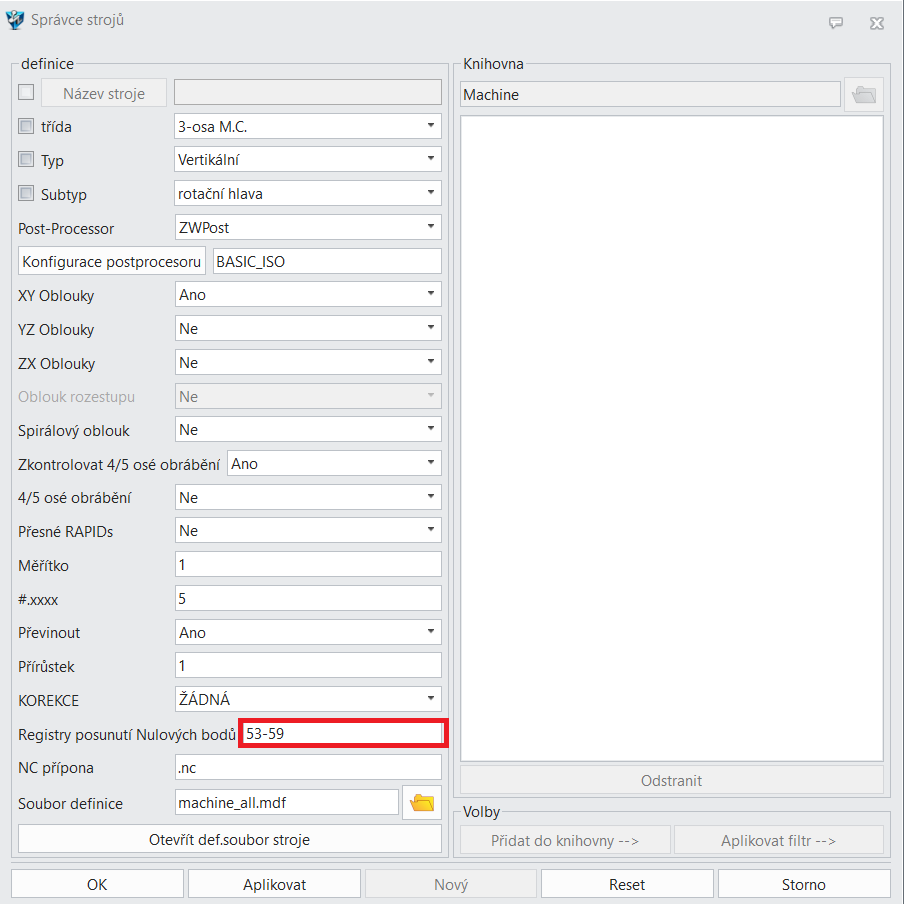Click the Knihovna folder browse icon
904x904 pixels.
864,94
